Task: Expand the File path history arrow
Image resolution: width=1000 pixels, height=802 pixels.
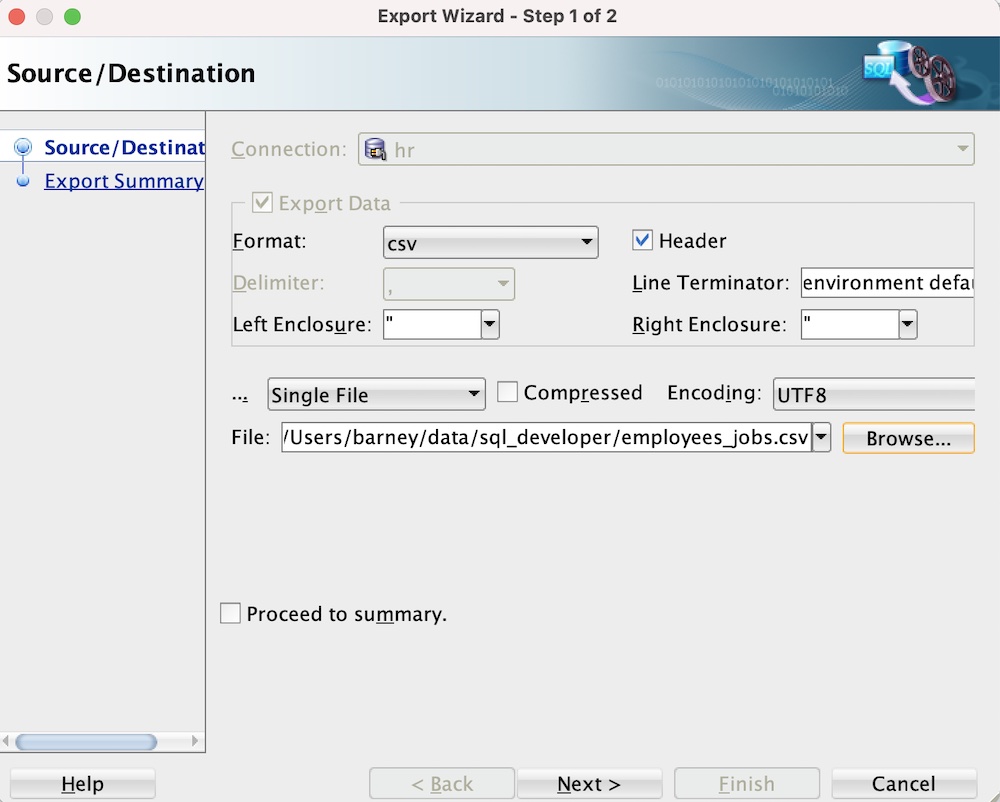Action: tap(821, 437)
